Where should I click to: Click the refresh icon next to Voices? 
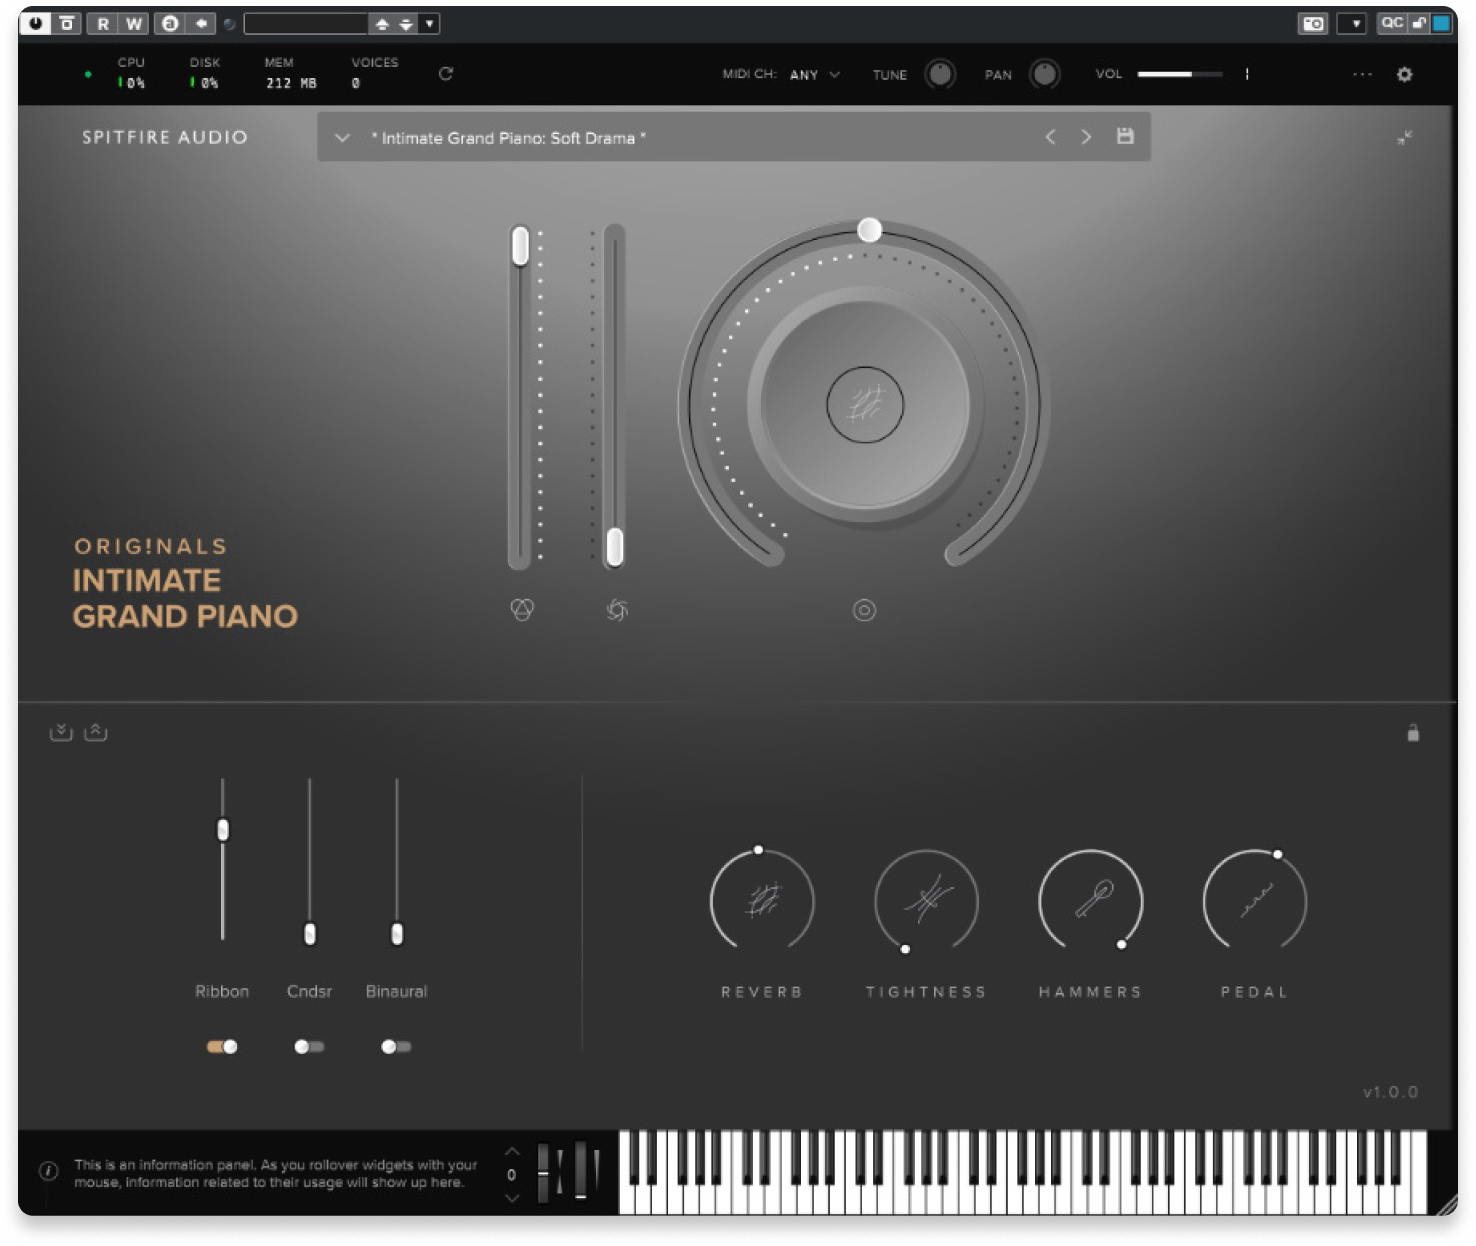point(446,73)
